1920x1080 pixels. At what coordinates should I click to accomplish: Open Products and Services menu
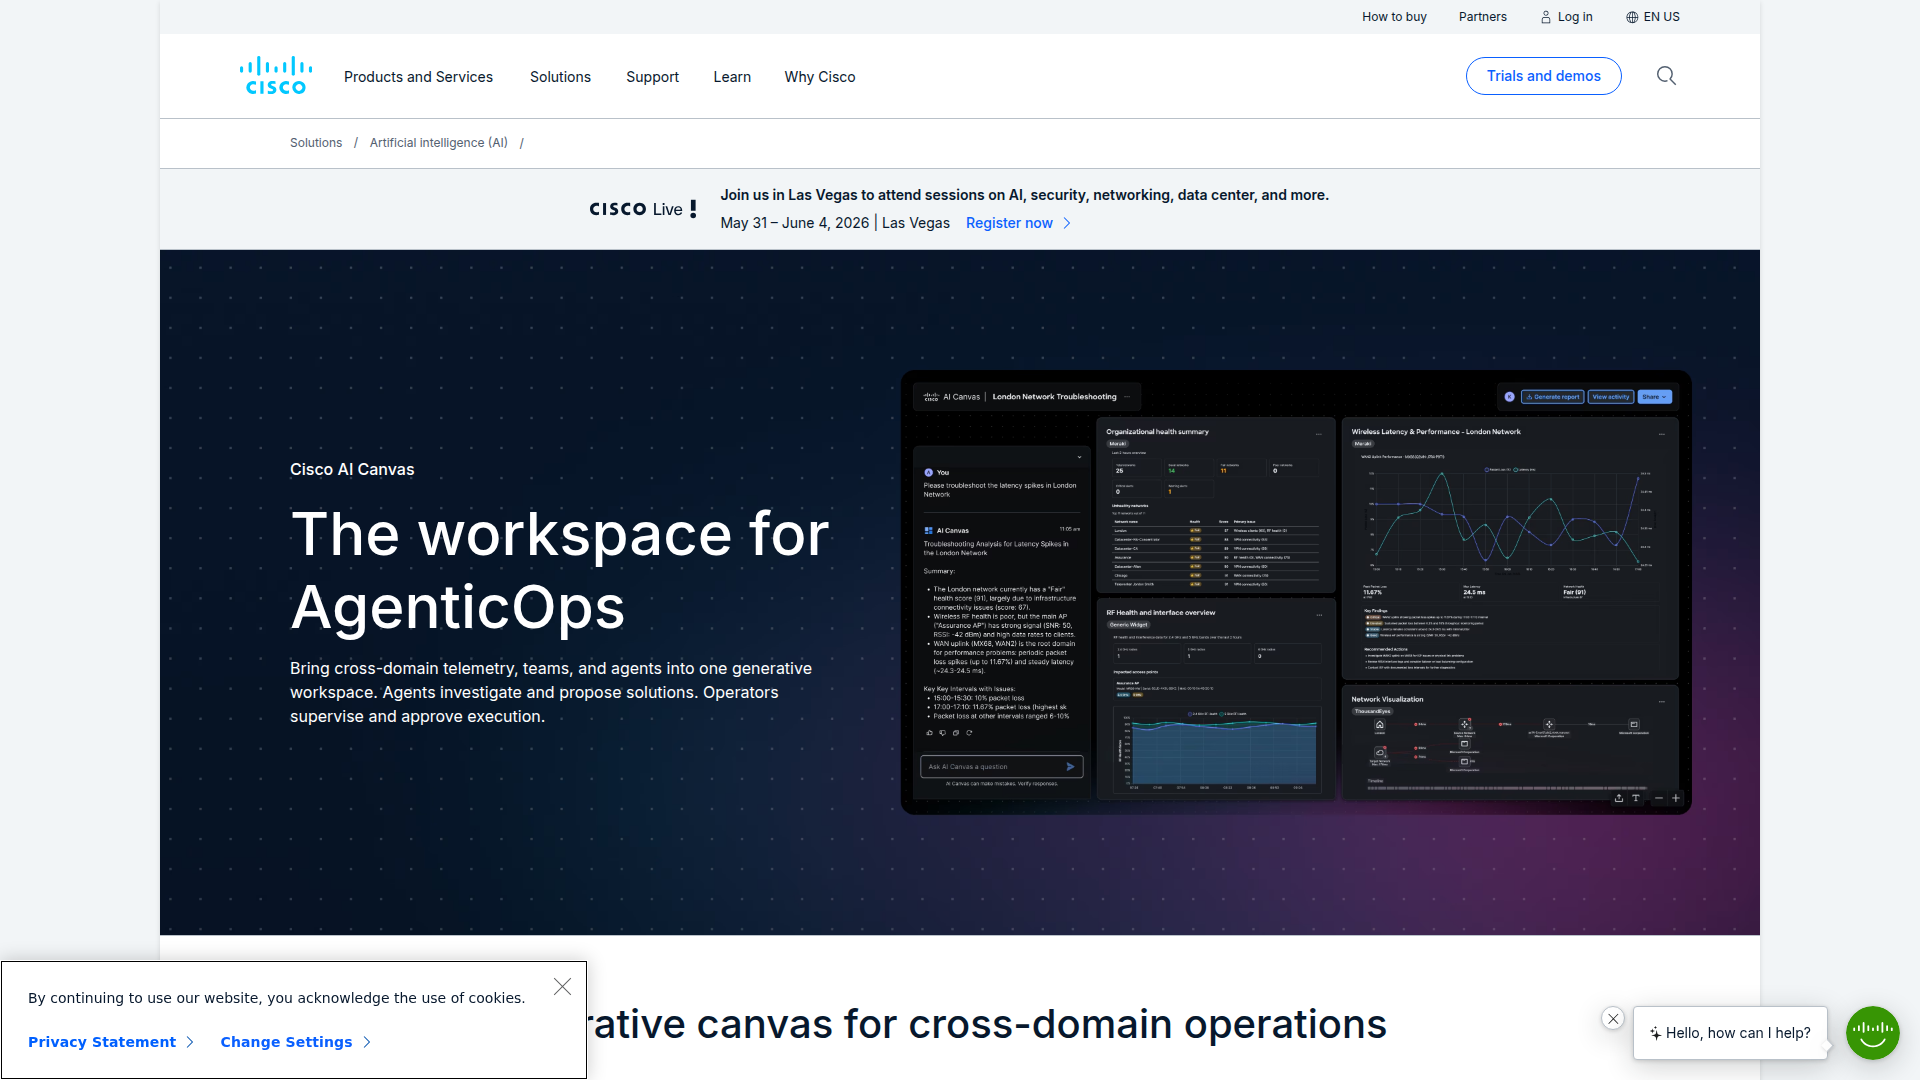418,77
